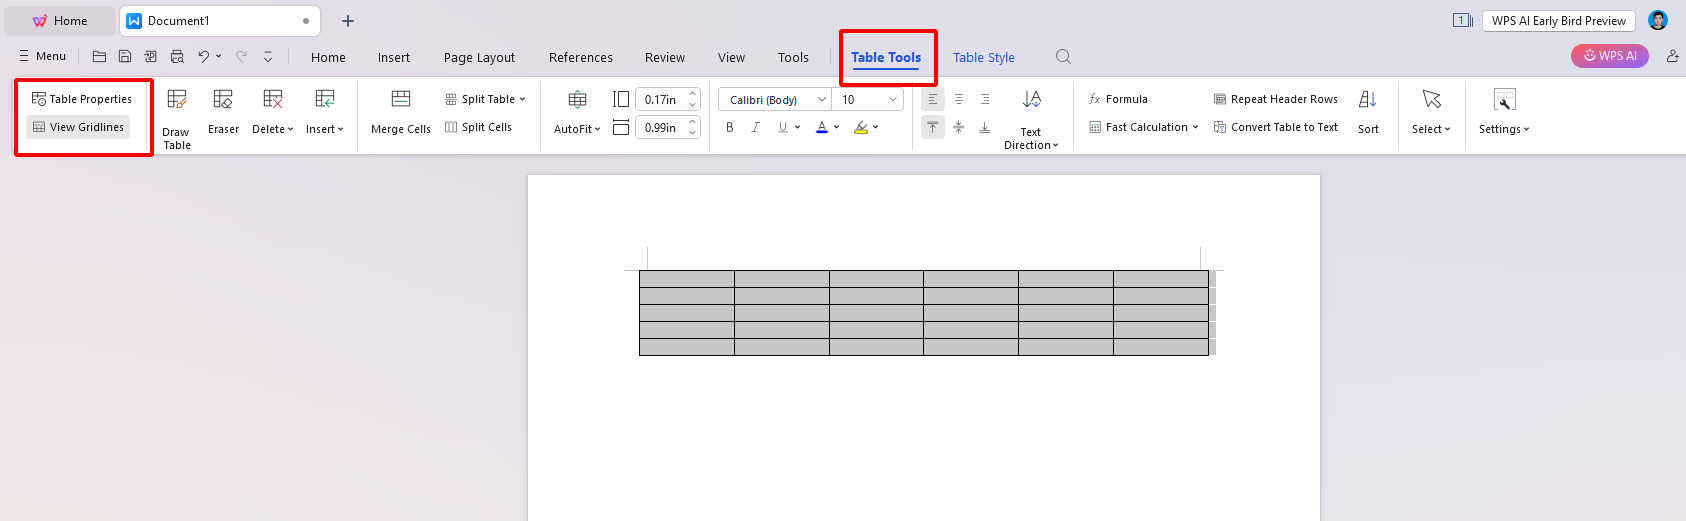Align cell text to top

[932, 127]
